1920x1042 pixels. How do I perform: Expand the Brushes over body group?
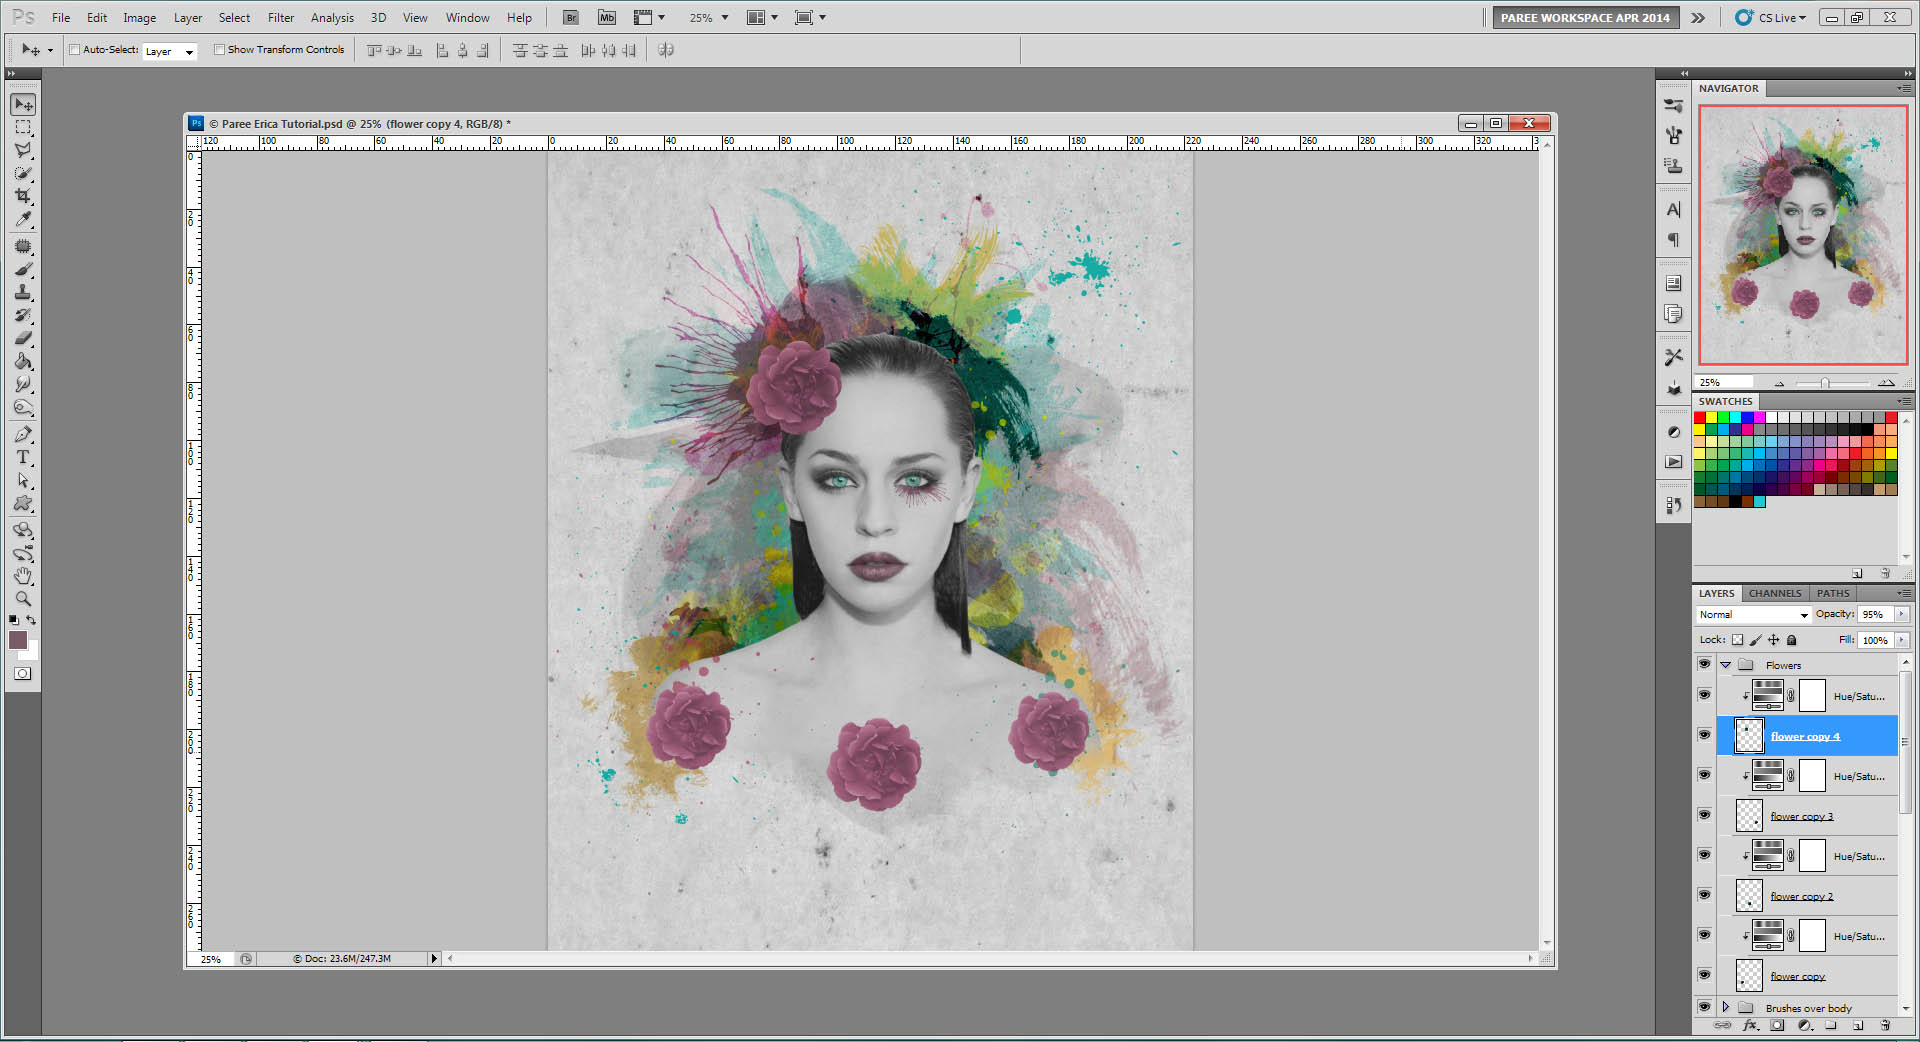pos(1724,1008)
